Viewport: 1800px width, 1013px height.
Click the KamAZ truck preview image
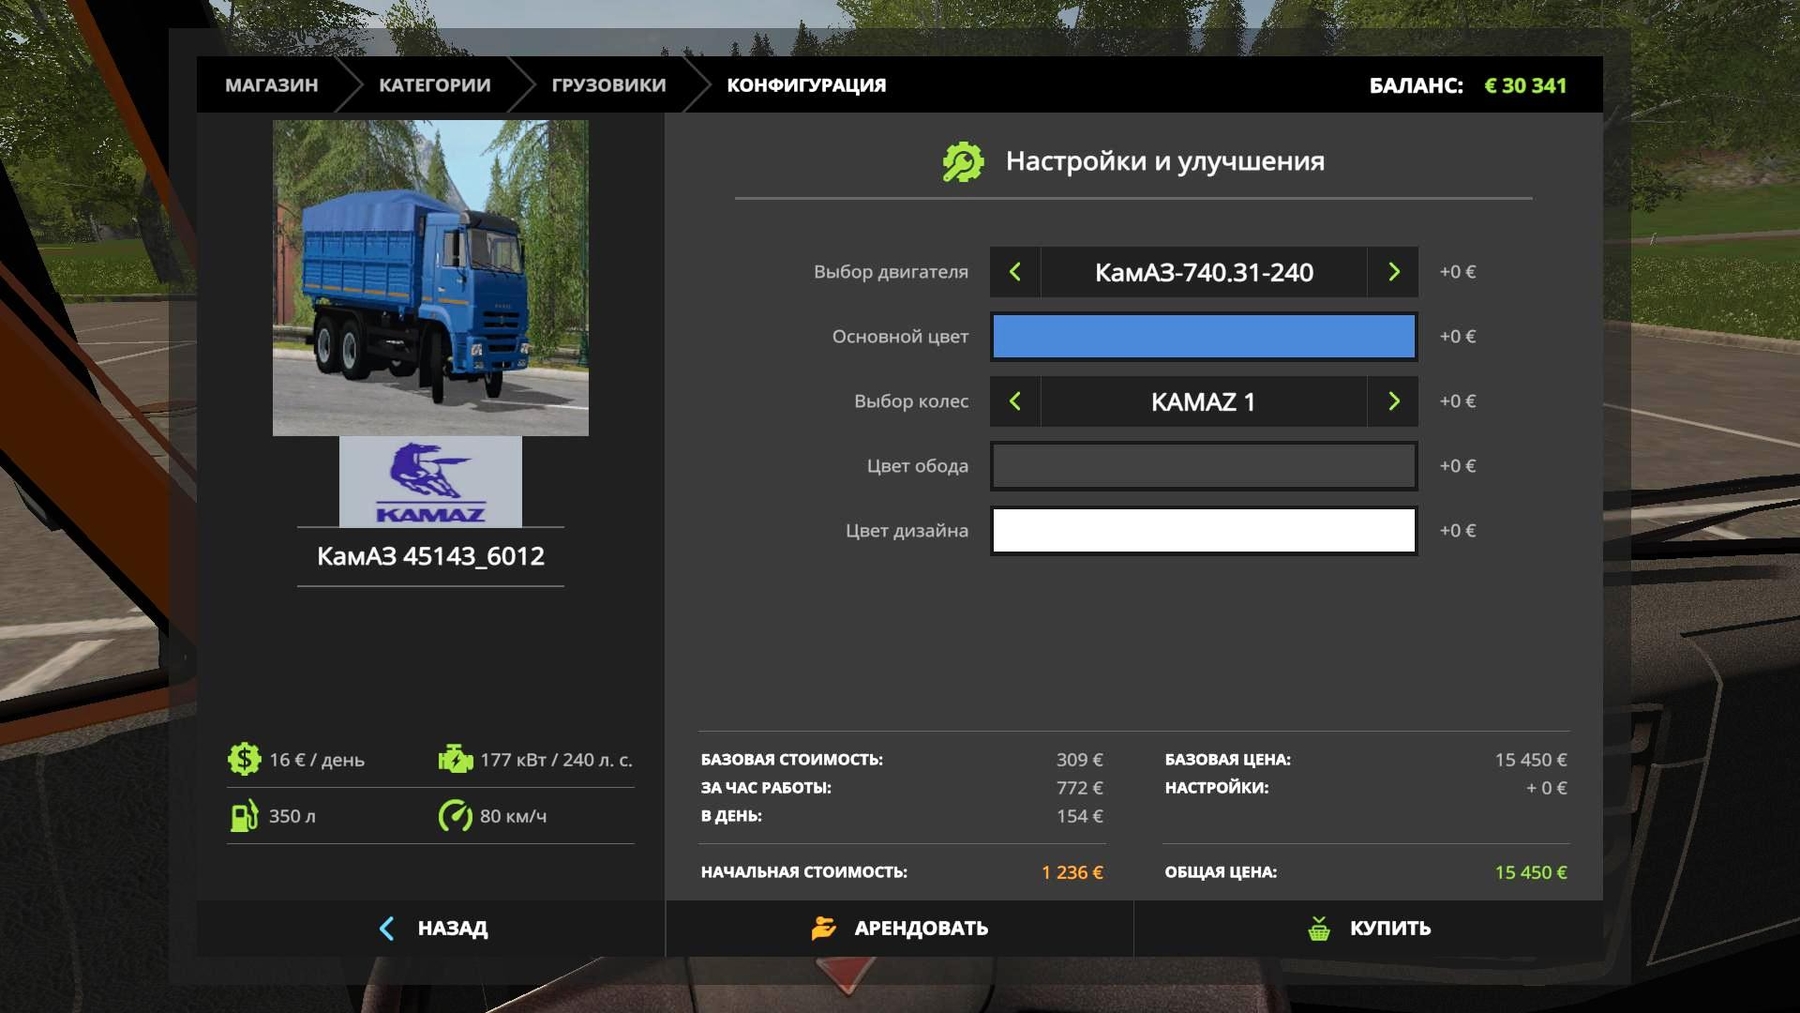click(x=430, y=278)
